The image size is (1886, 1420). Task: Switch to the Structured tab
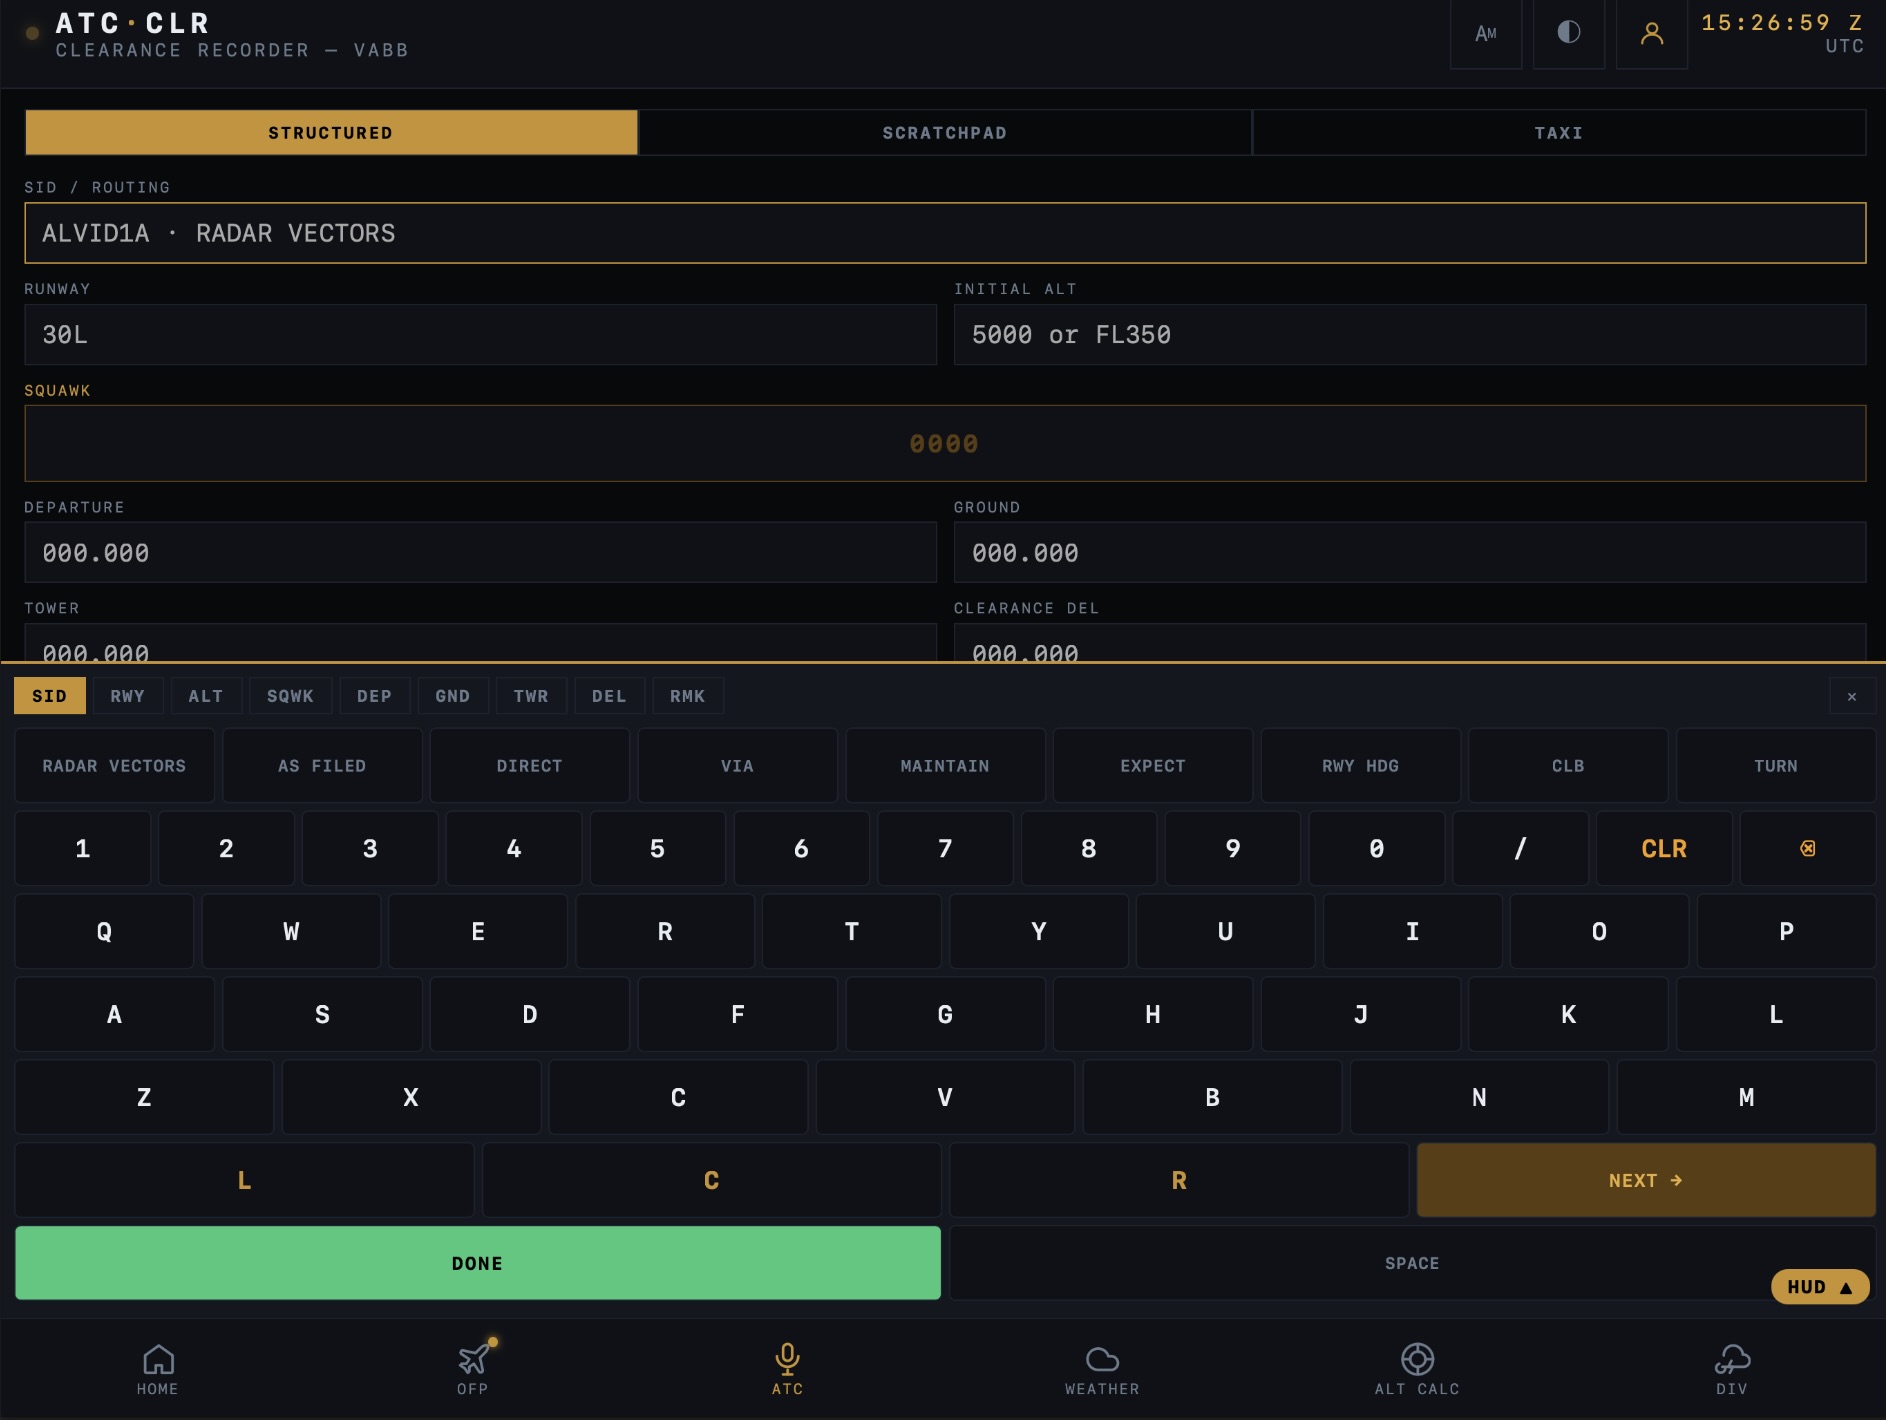click(331, 133)
